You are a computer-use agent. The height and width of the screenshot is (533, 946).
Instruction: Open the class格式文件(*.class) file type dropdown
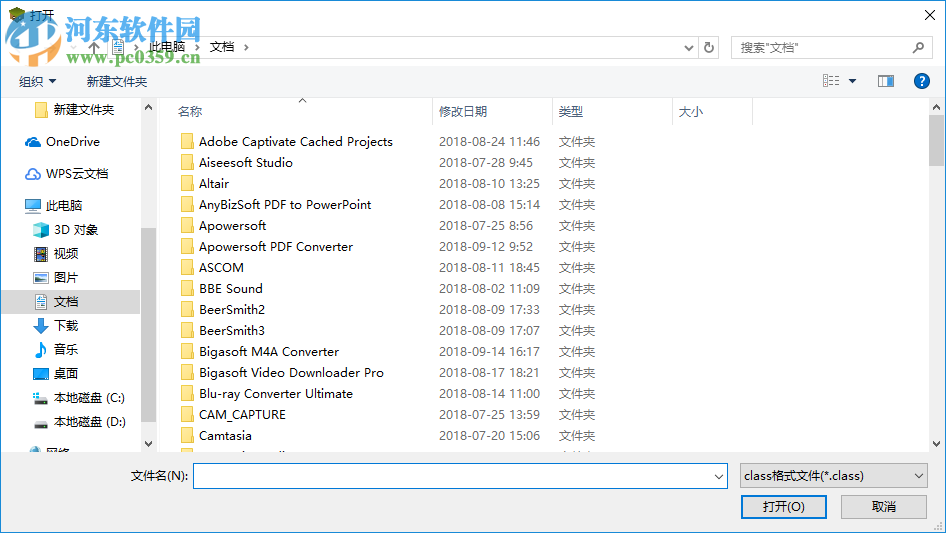pyautogui.click(x=833, y=476)
